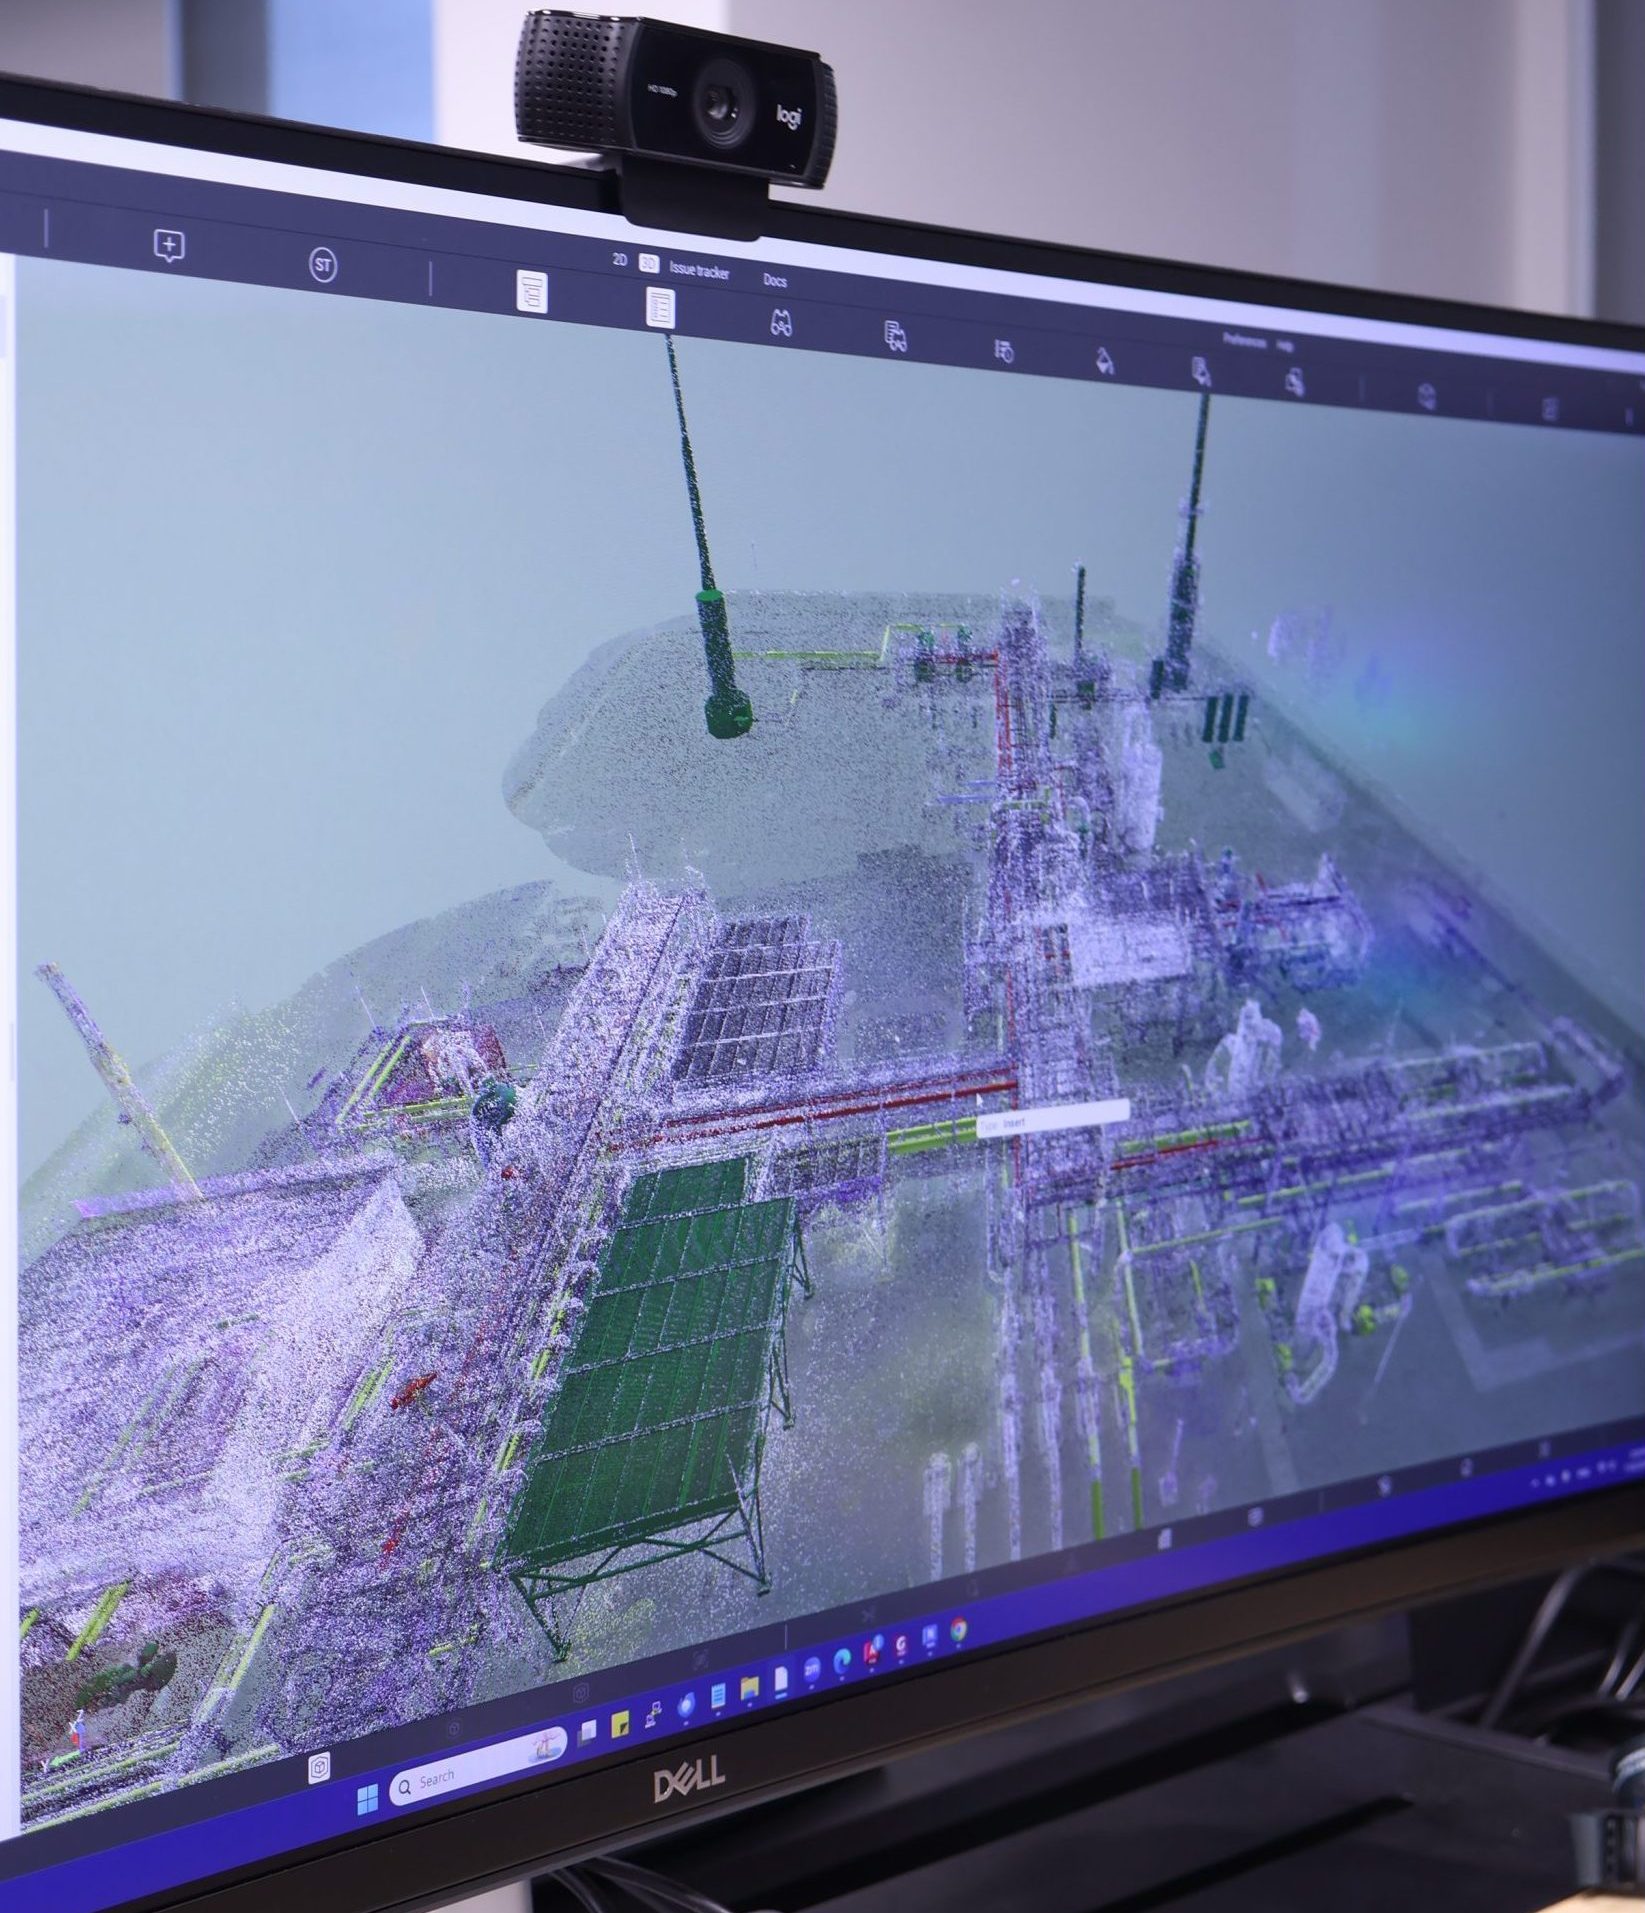
Task: Click the document with pointer select icon
Action: 1201,372
